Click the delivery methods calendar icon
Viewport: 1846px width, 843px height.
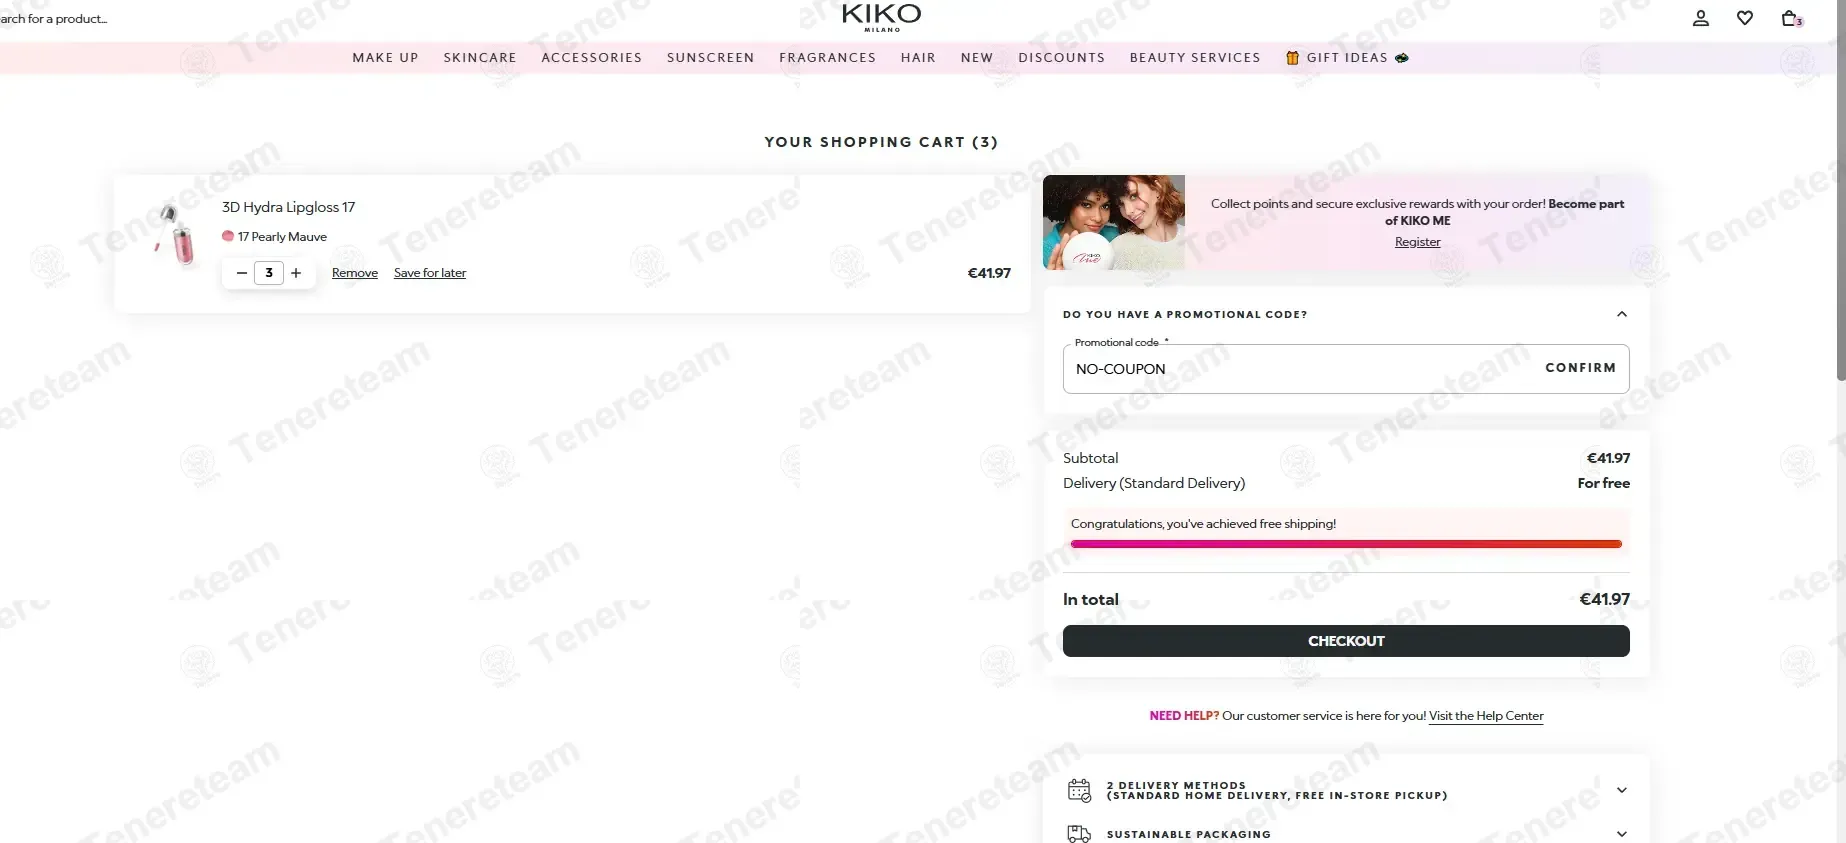(x=1079, y=790)
